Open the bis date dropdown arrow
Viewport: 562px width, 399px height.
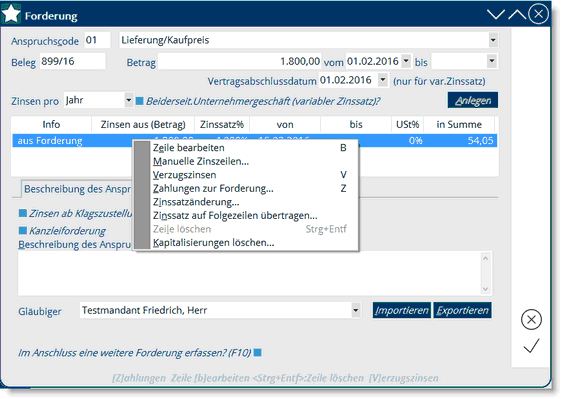click(492, 61)
